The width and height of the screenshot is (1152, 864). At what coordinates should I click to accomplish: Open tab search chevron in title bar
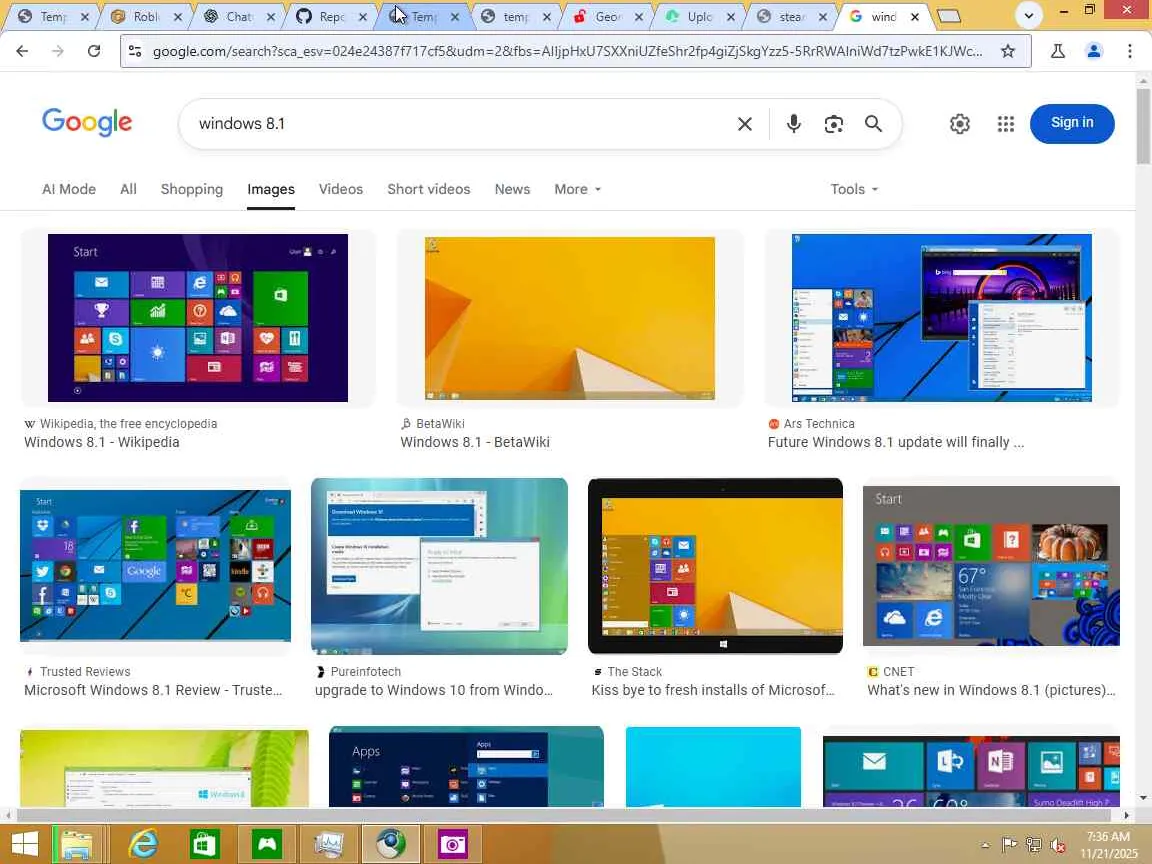[x=1029, y=15]
